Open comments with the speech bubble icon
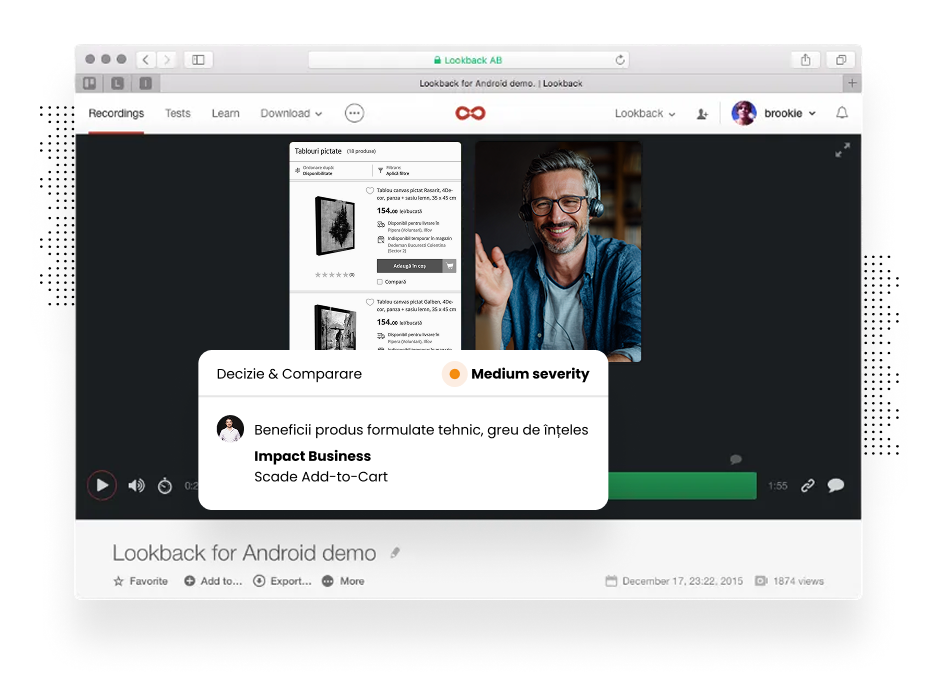 836,485
